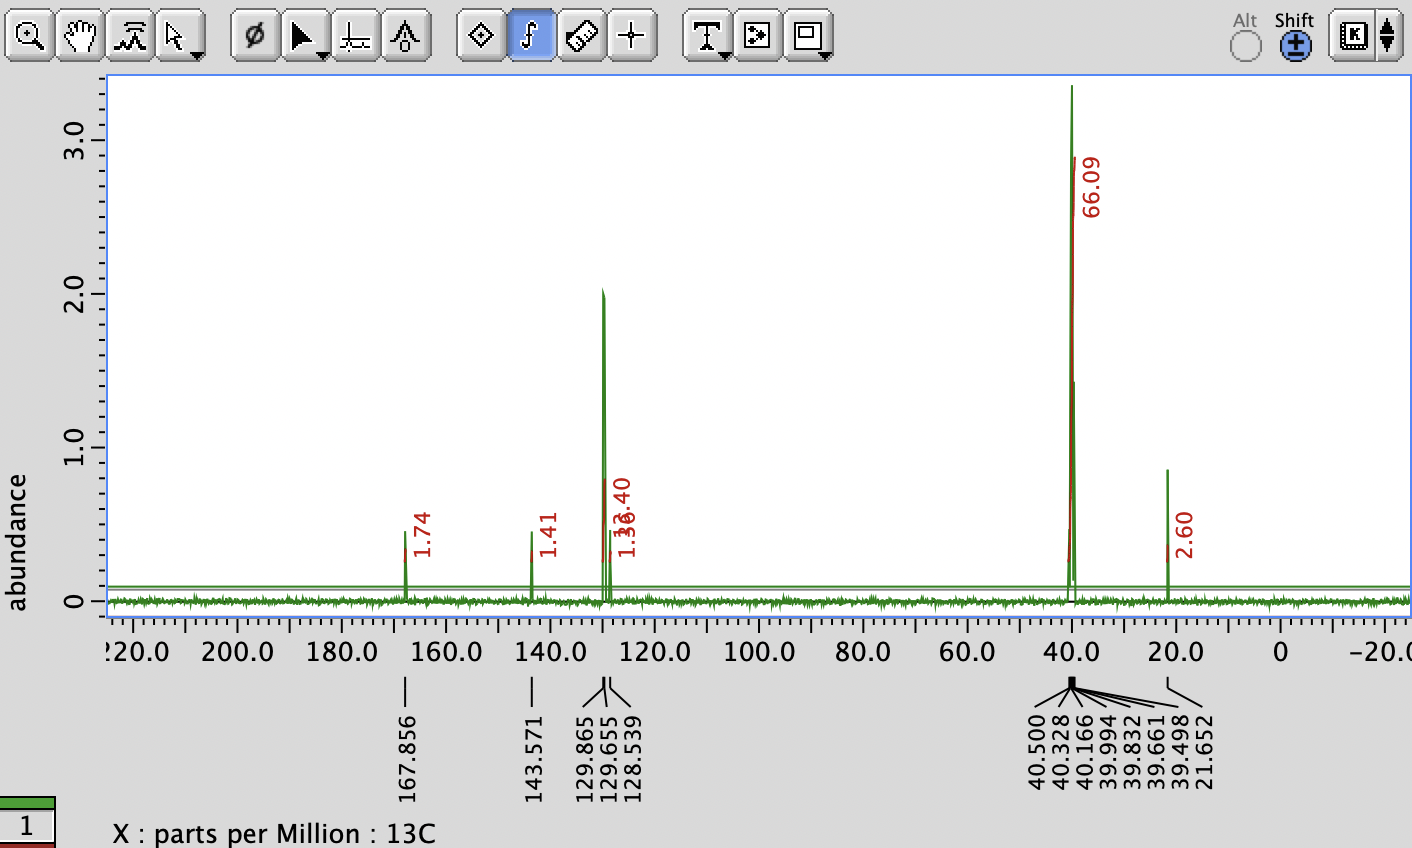Screen dimensions: 1412x848
Task: Click the eraser measurement tool icon
Action: (x=582, y=36)
